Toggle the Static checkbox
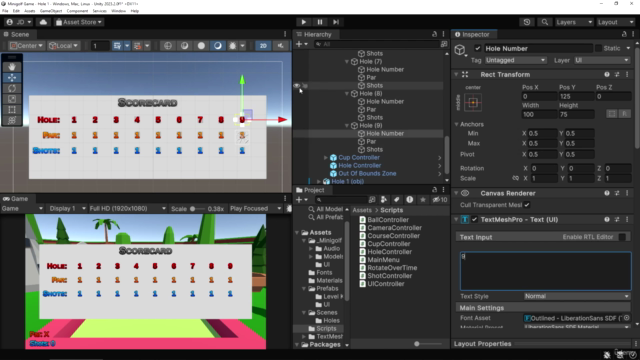Viewport: 640px width, 360px height. 598,48
